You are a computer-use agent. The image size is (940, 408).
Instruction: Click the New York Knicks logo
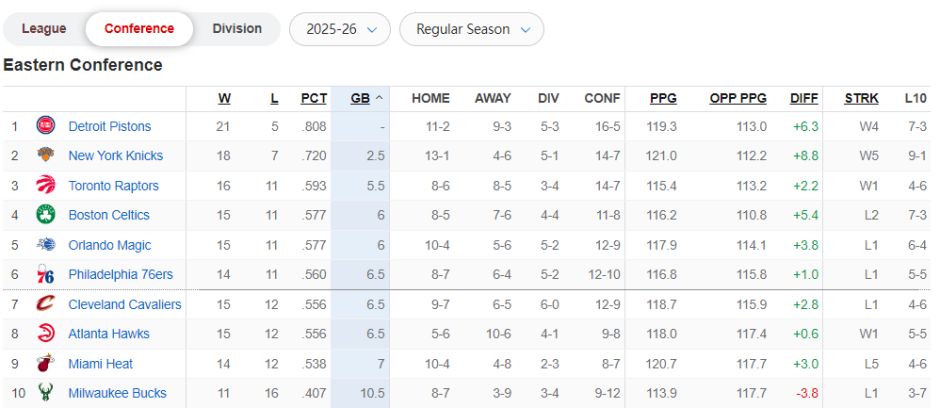pos(46,156)
